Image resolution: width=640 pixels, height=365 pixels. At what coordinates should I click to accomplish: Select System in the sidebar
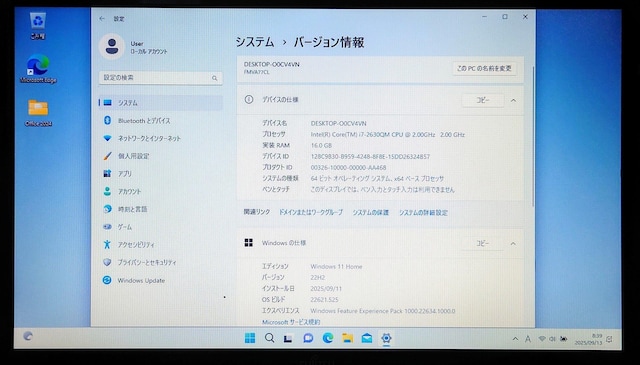tap(160, 103)
